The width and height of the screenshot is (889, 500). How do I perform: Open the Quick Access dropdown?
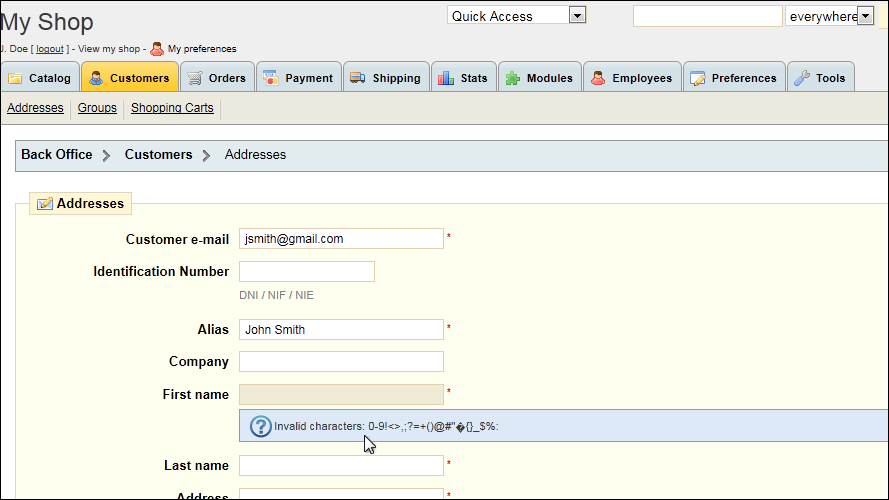[x=517, y=15]
